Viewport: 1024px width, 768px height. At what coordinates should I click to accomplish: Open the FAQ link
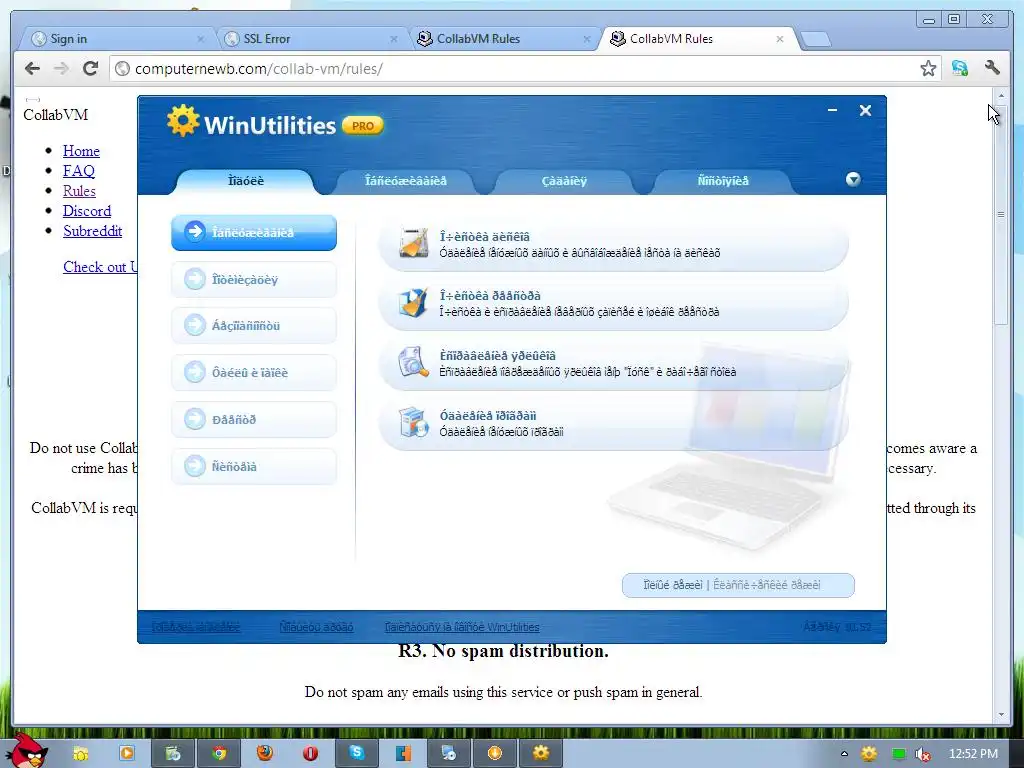[x=78, y=171]
